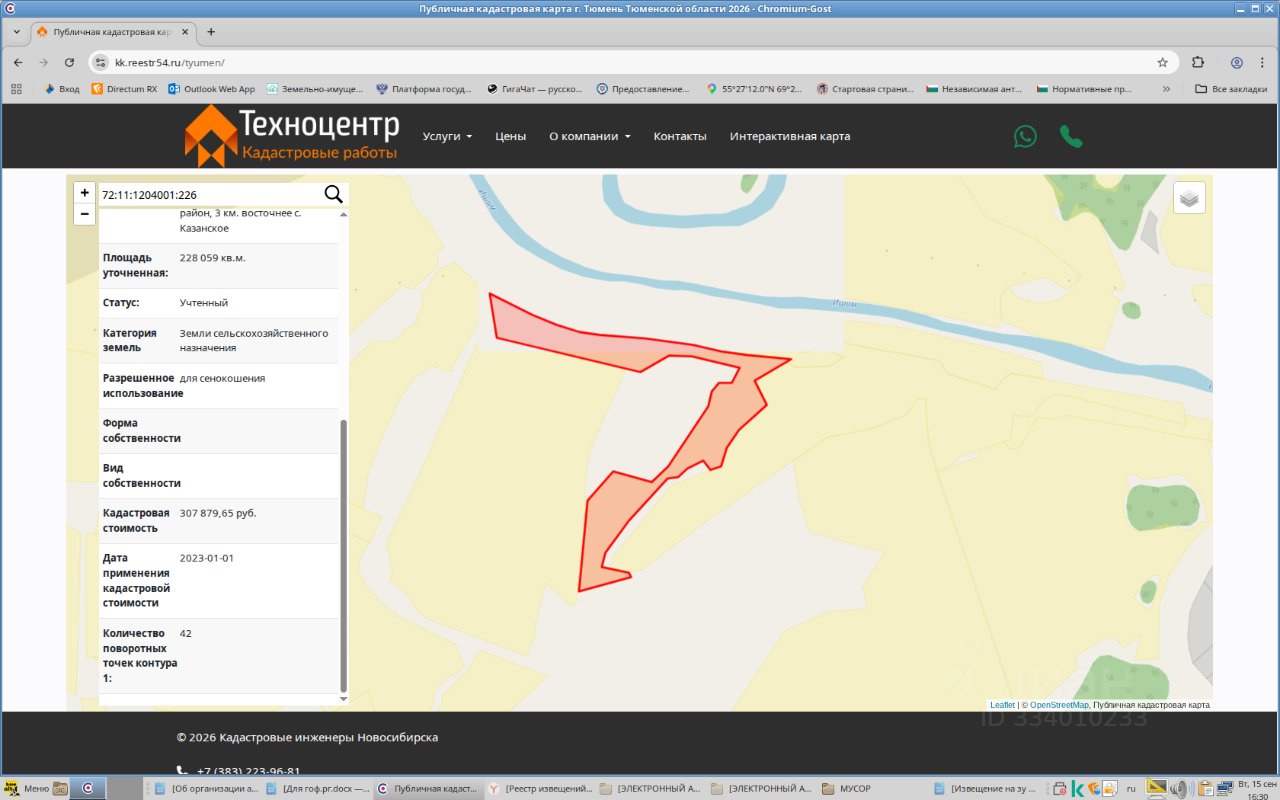The width and height of the screenshot is (1280, 800).
Task: Follow the OpenStreetMap attribution link
Action: pyautogui.click(x=1059, y=705)
